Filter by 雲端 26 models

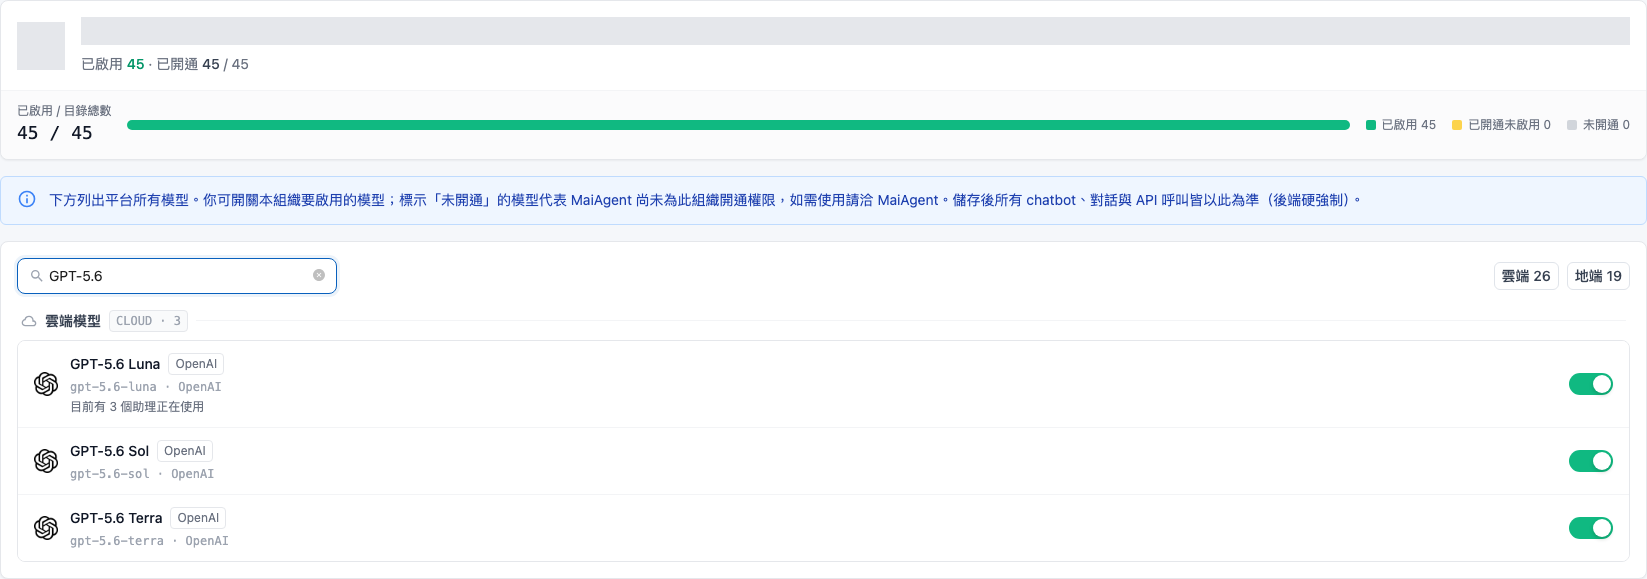tap(1526, 276)
